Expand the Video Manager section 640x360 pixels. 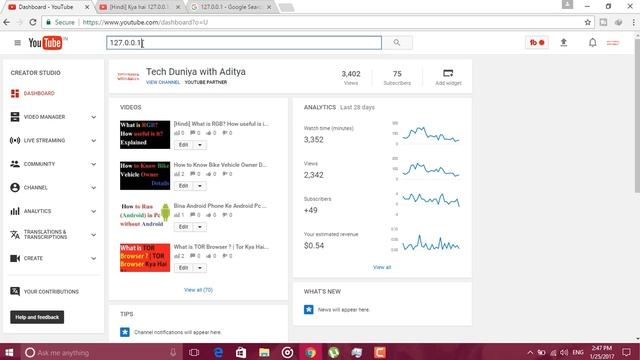coord(93,117)
